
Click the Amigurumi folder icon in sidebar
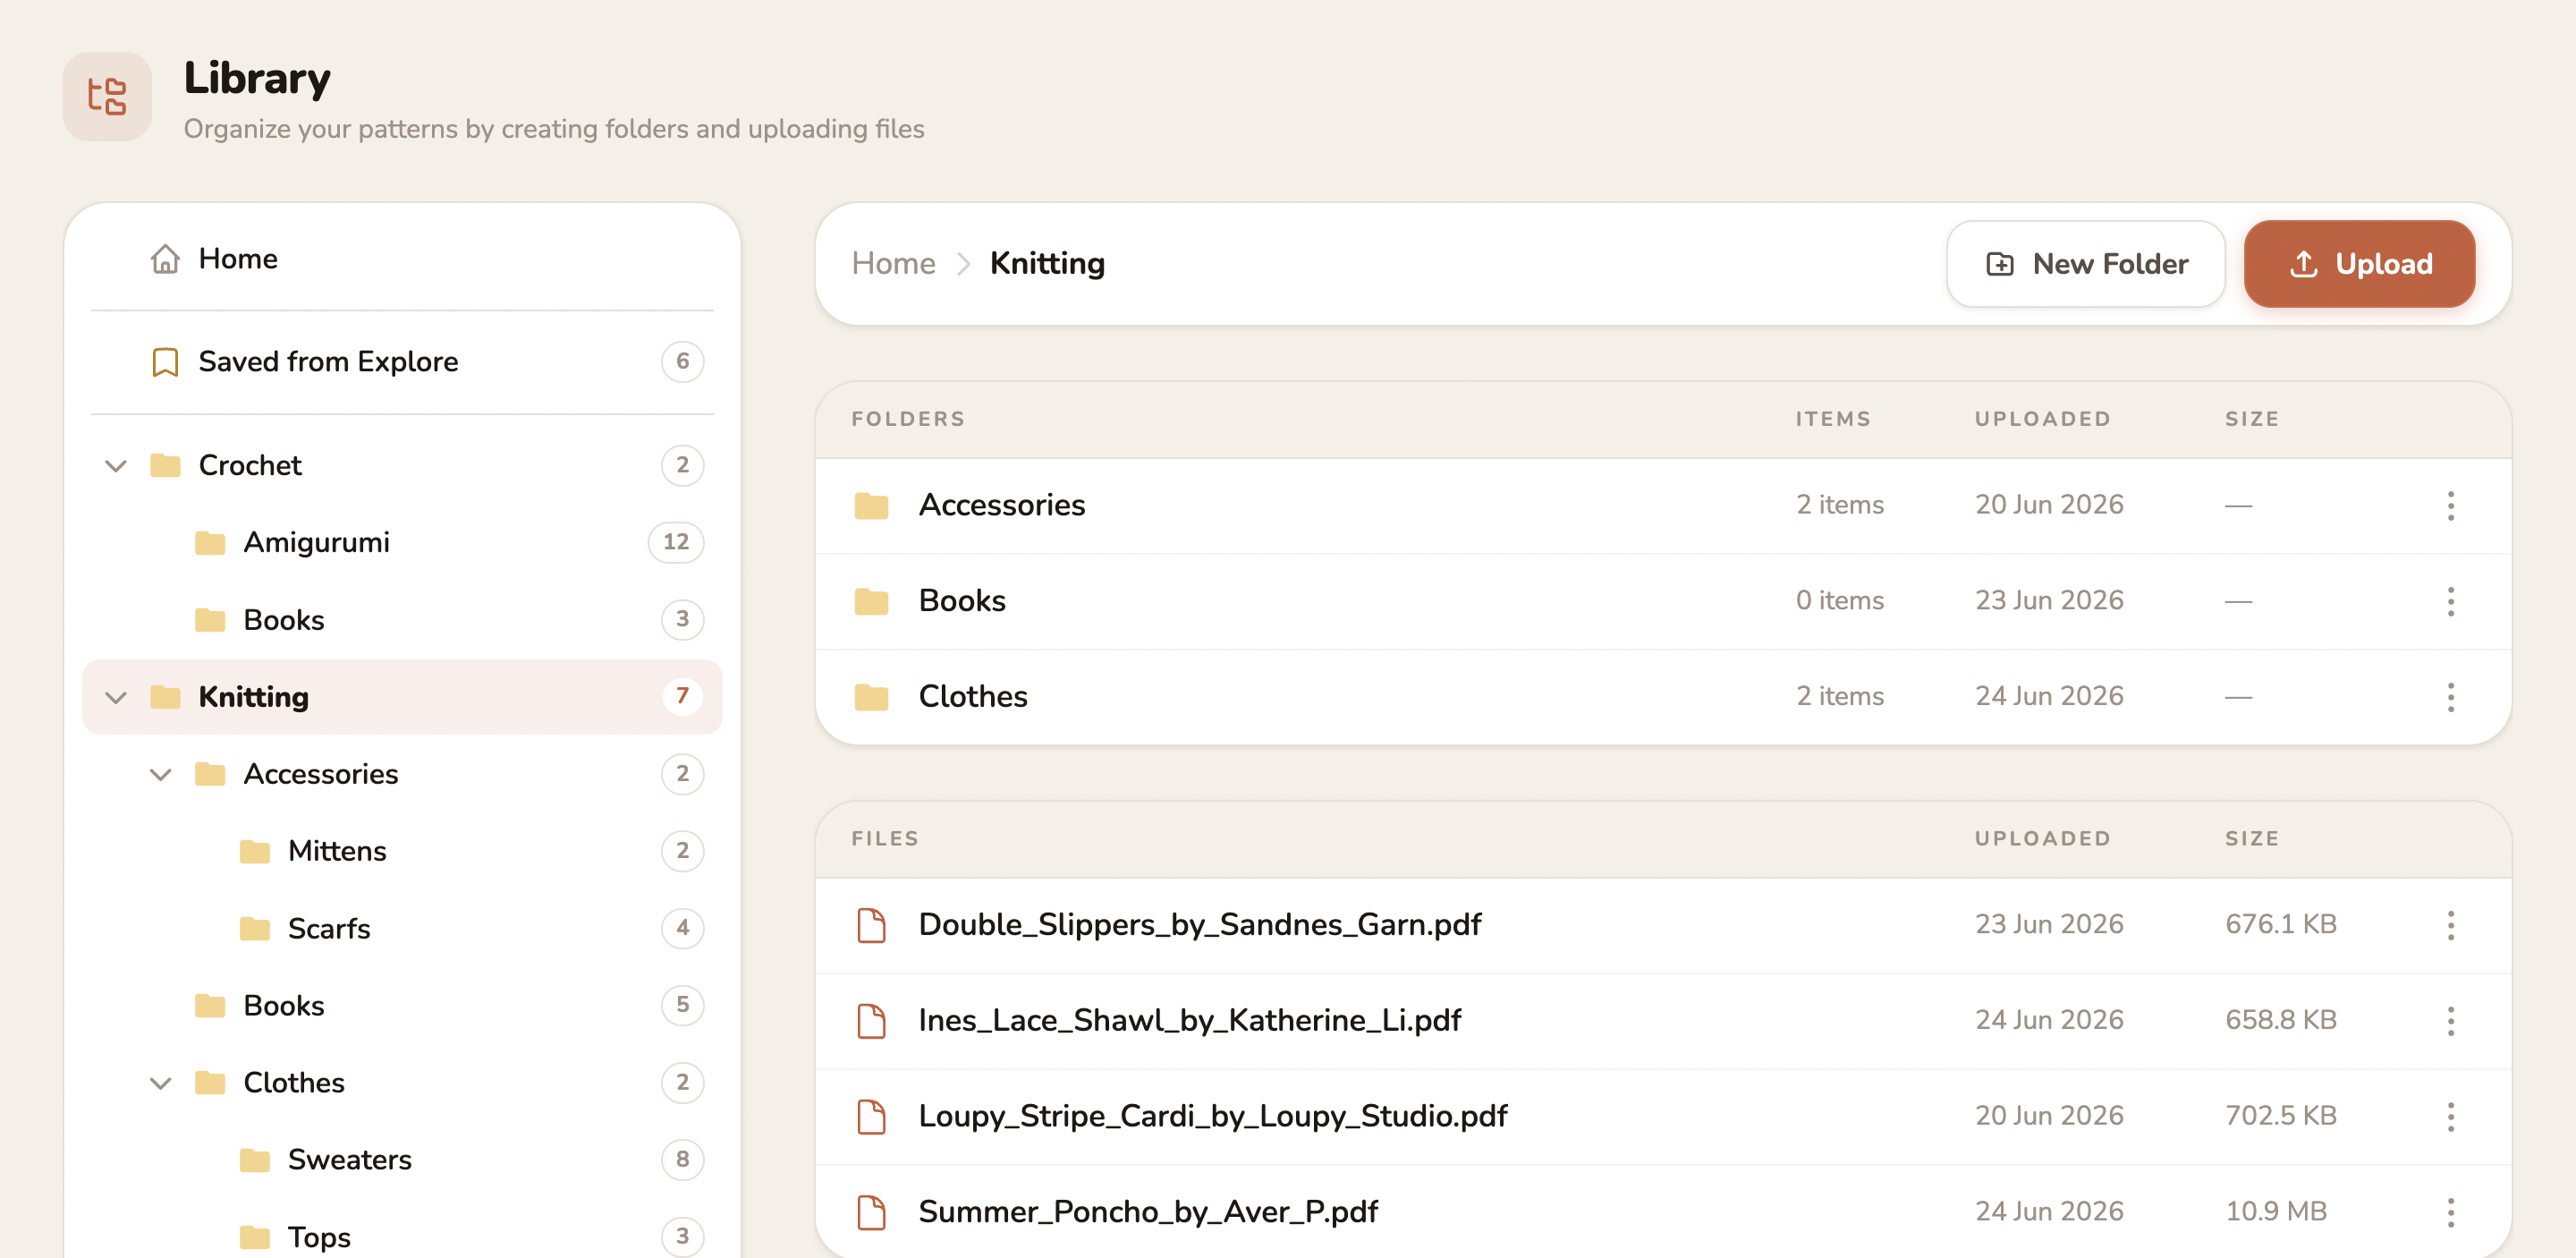210,542
